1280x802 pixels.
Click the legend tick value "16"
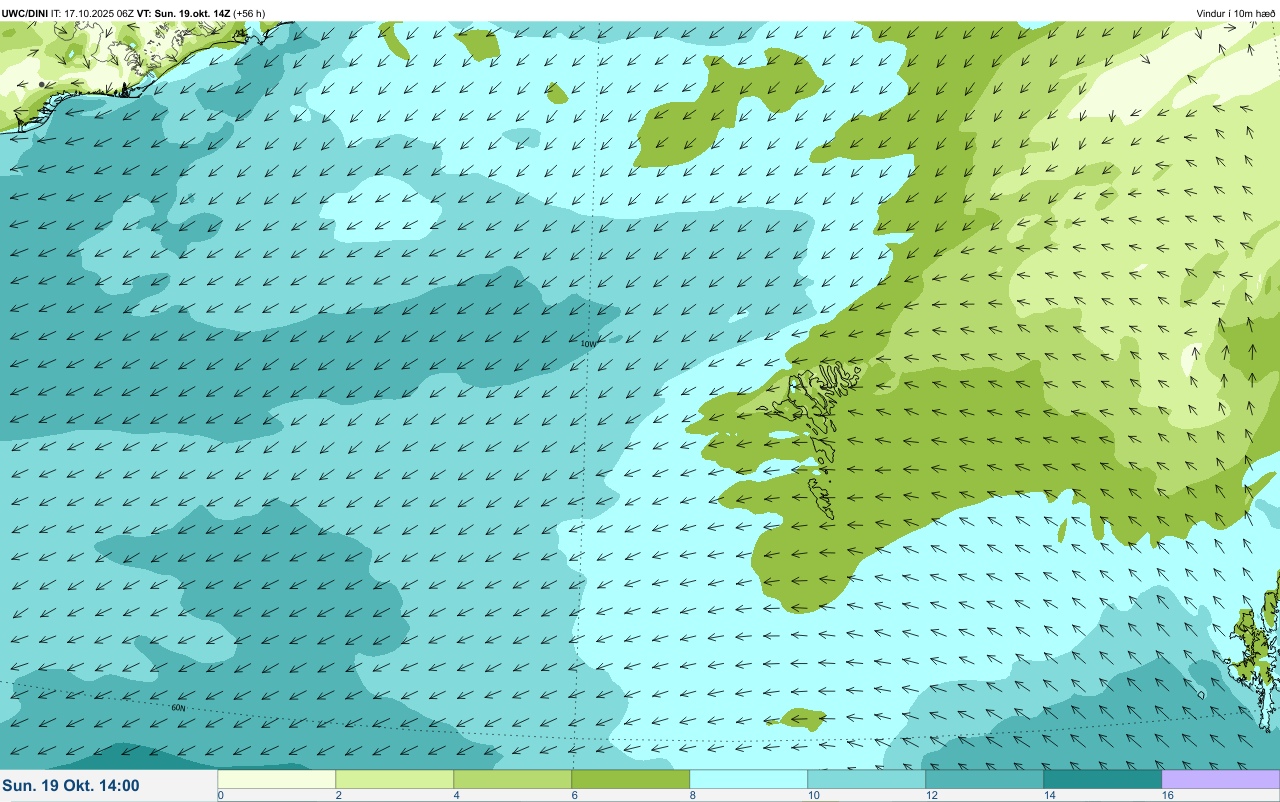[1168, 795]
